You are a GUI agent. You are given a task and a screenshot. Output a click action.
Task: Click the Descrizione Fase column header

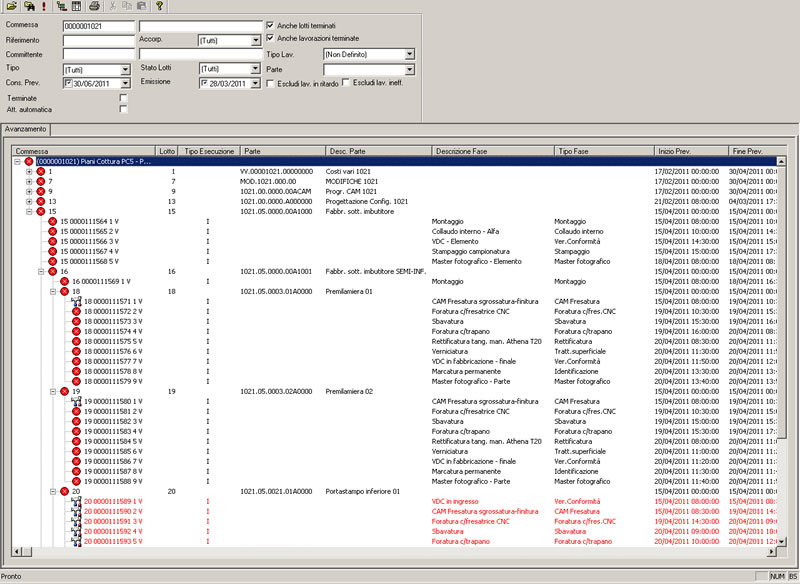[493, 151]
